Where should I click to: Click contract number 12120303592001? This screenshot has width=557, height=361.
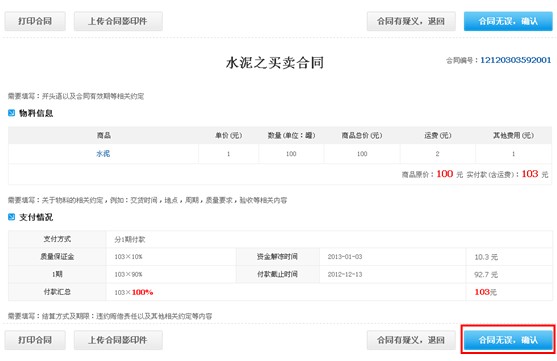pos(515,60)
